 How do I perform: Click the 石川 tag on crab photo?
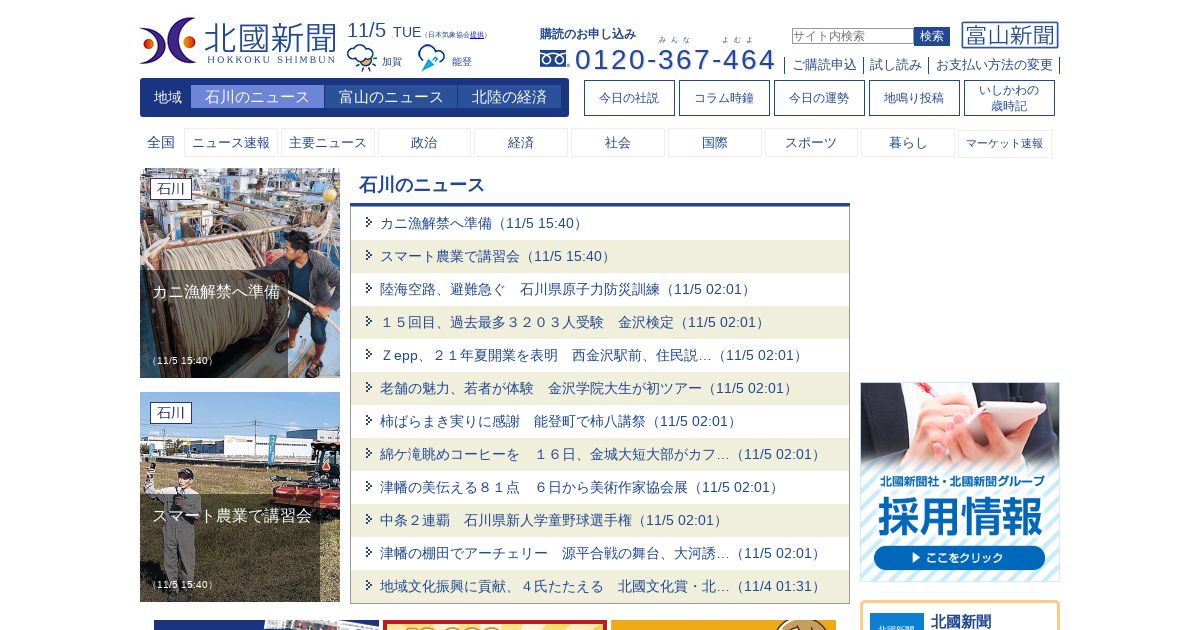pos(171,189)
